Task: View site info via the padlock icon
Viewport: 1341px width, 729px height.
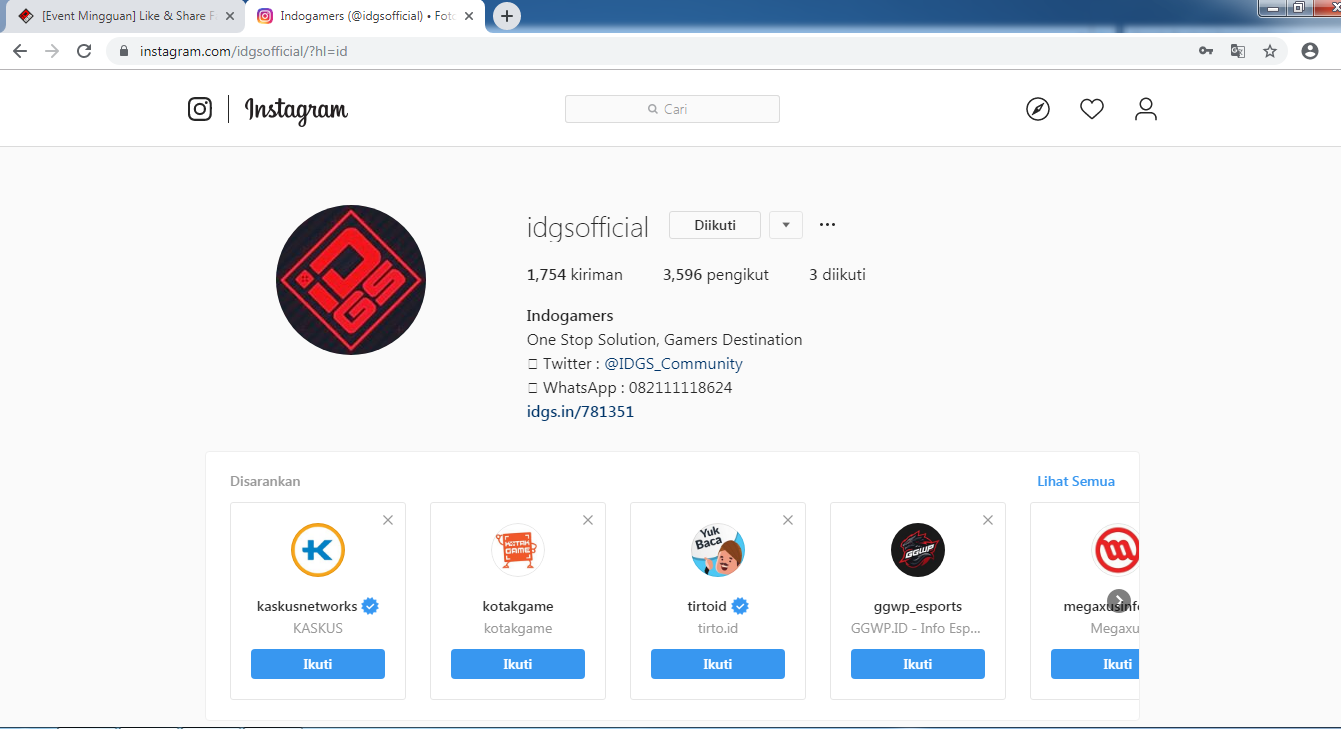Action: tap(124, 51)
